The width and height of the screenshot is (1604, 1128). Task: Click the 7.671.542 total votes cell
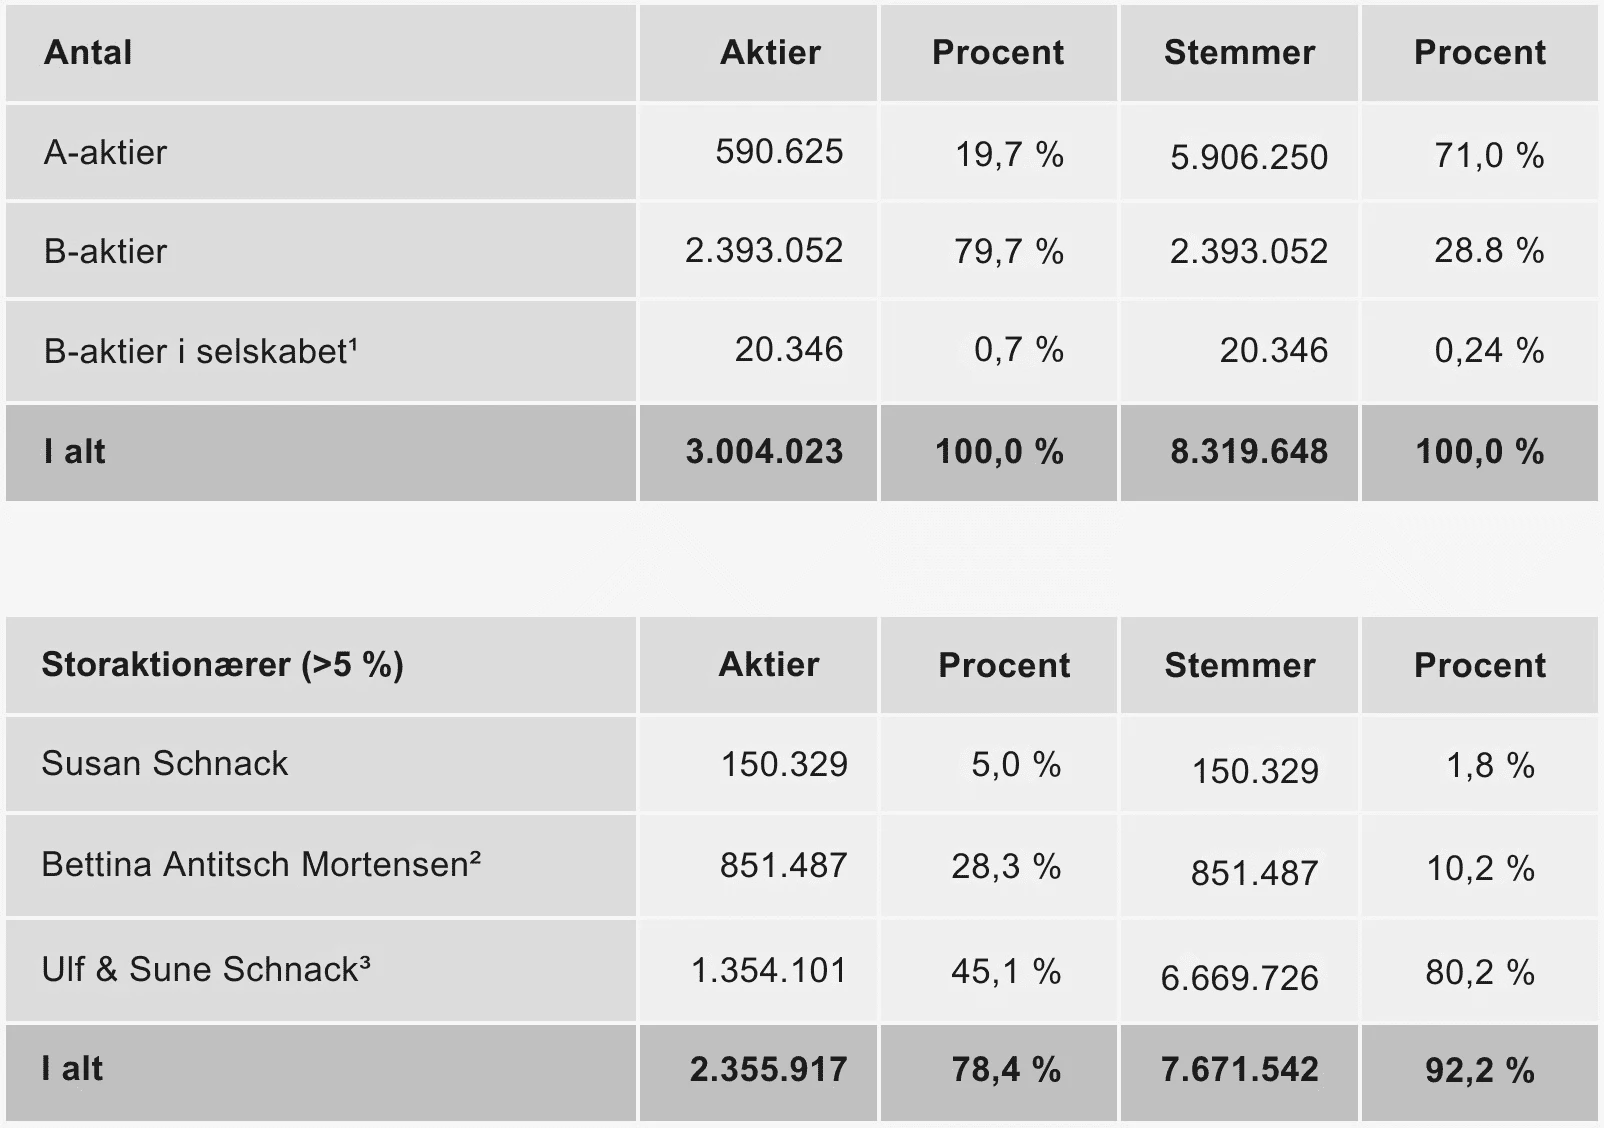(1239, 1070)
